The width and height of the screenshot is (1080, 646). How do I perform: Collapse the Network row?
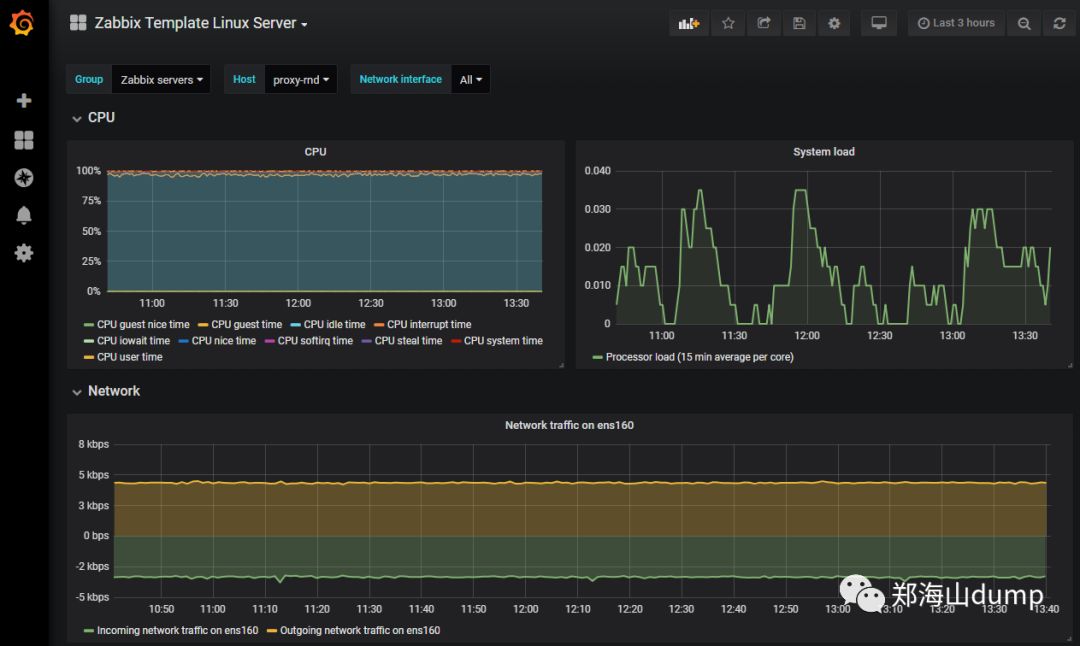tap(106, 391)
